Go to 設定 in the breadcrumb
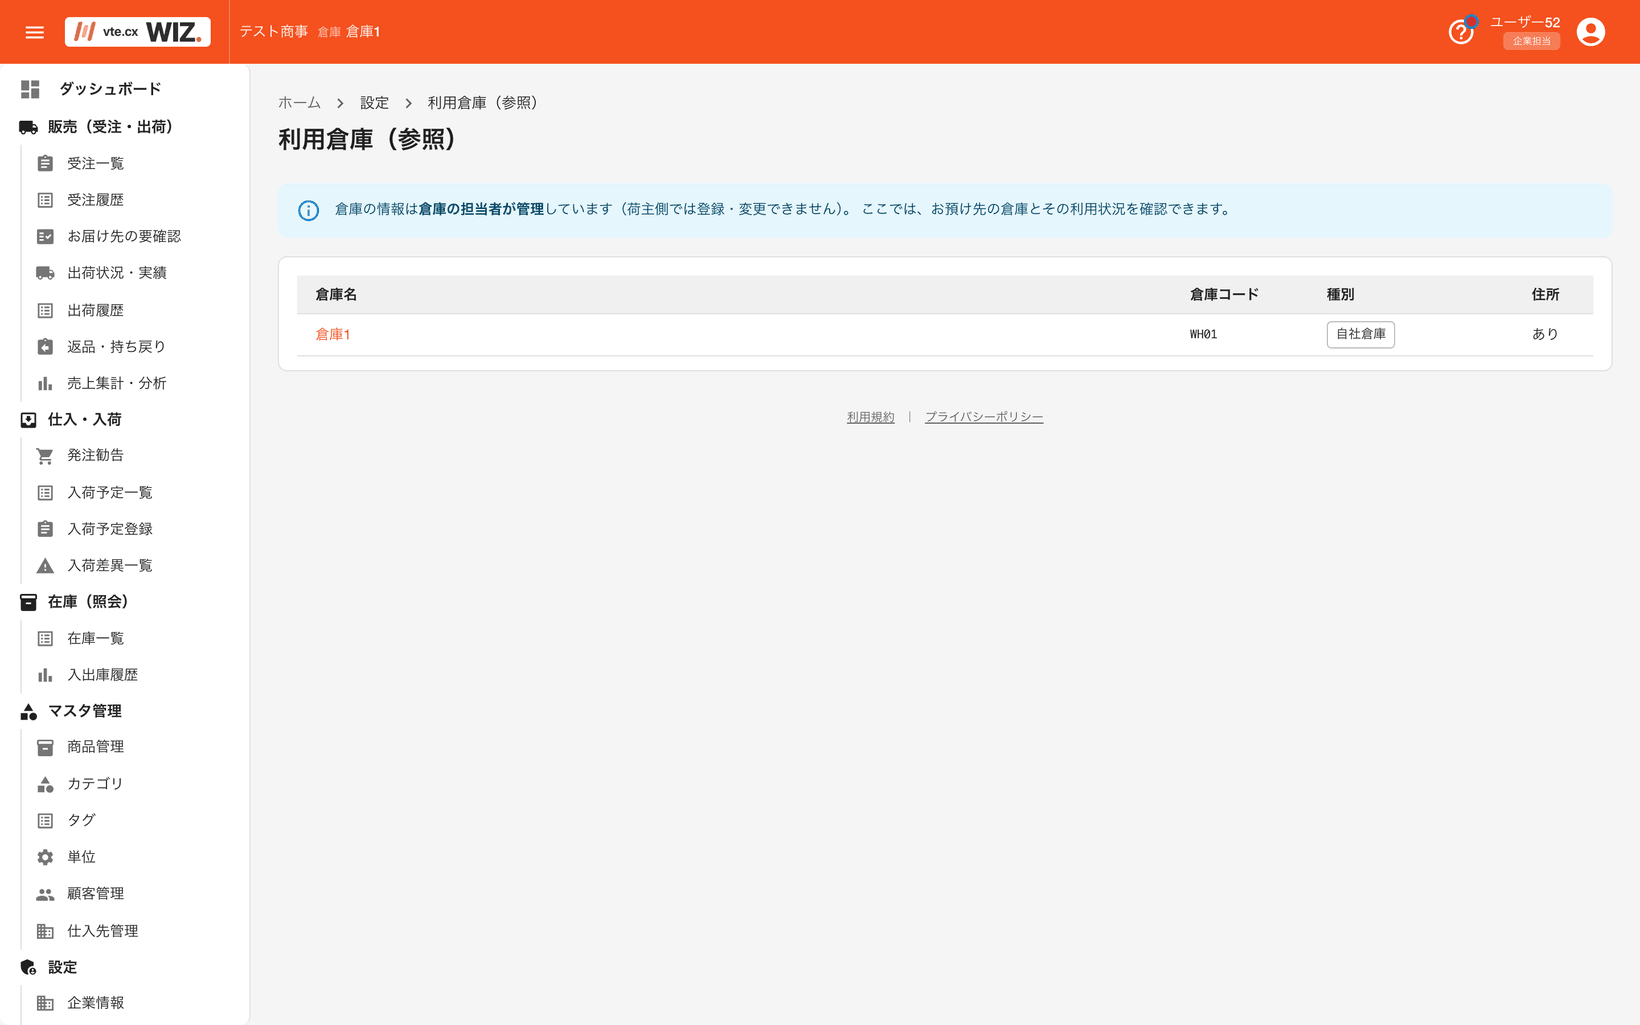The height and width of the screenshot is (1025, 1640). [x=374, y=103]
